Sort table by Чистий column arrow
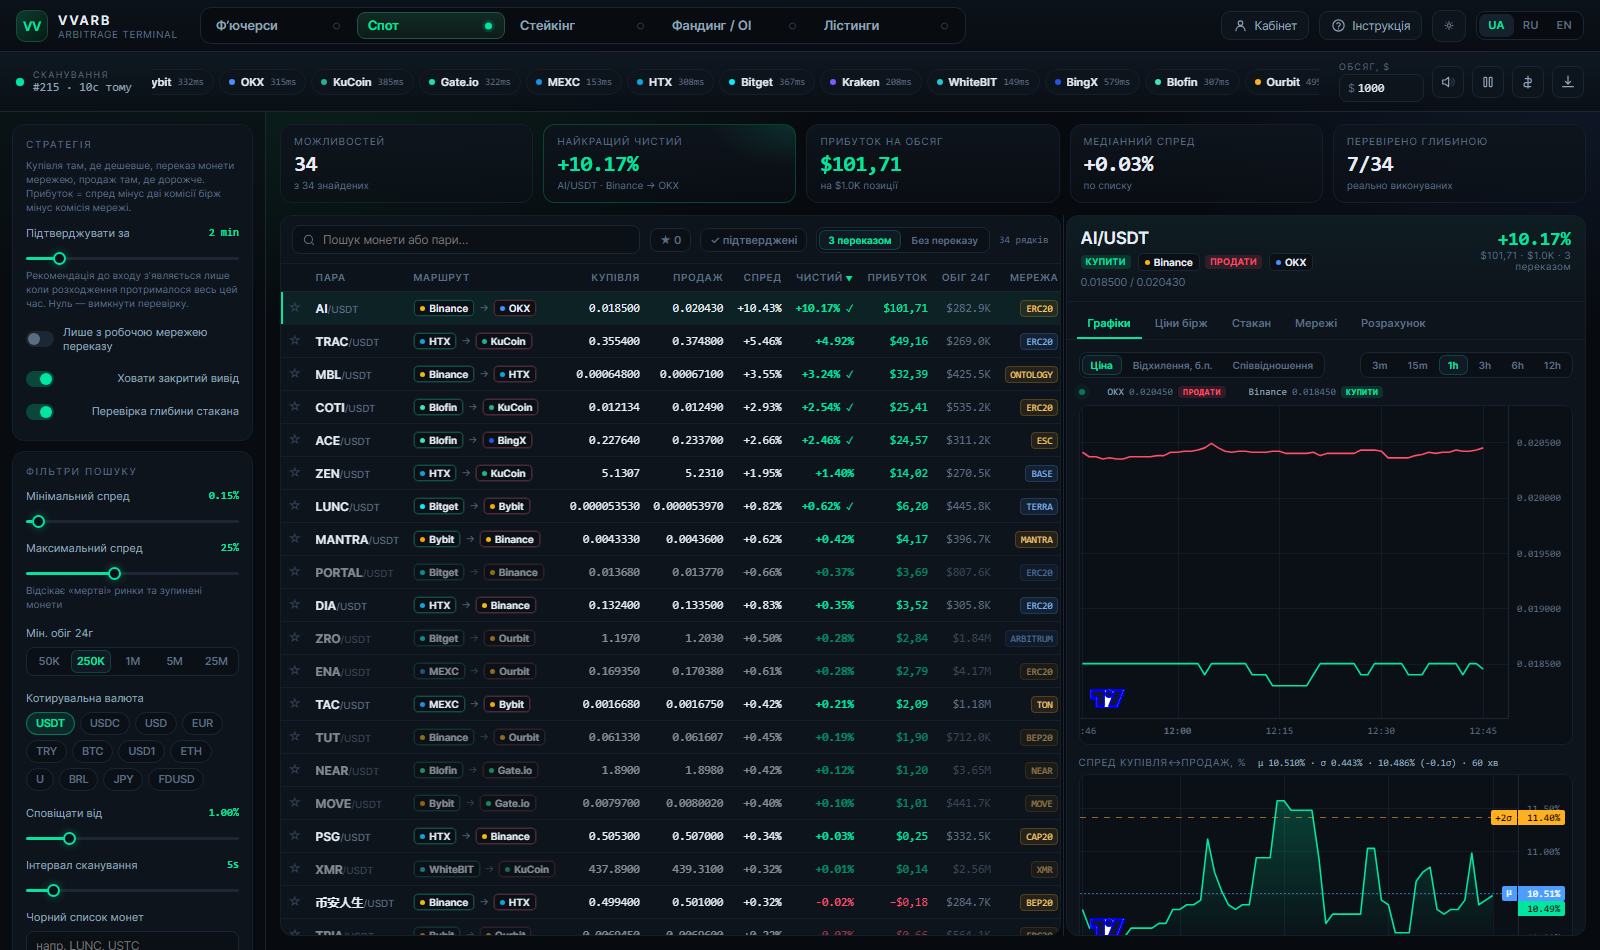This screenshot has width=1600, height=950. [849, 278]
